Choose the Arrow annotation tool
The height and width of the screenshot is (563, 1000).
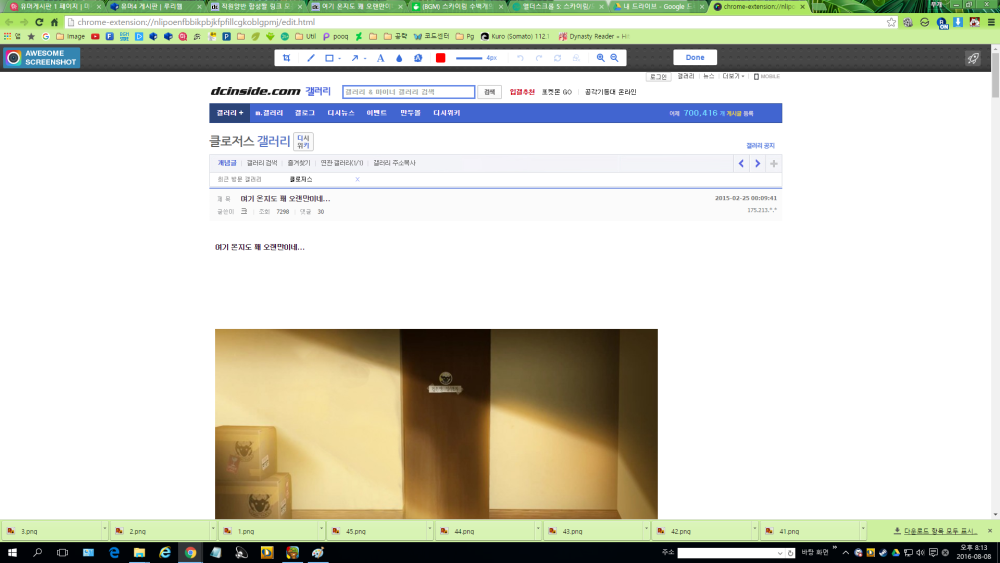(354, 58)
